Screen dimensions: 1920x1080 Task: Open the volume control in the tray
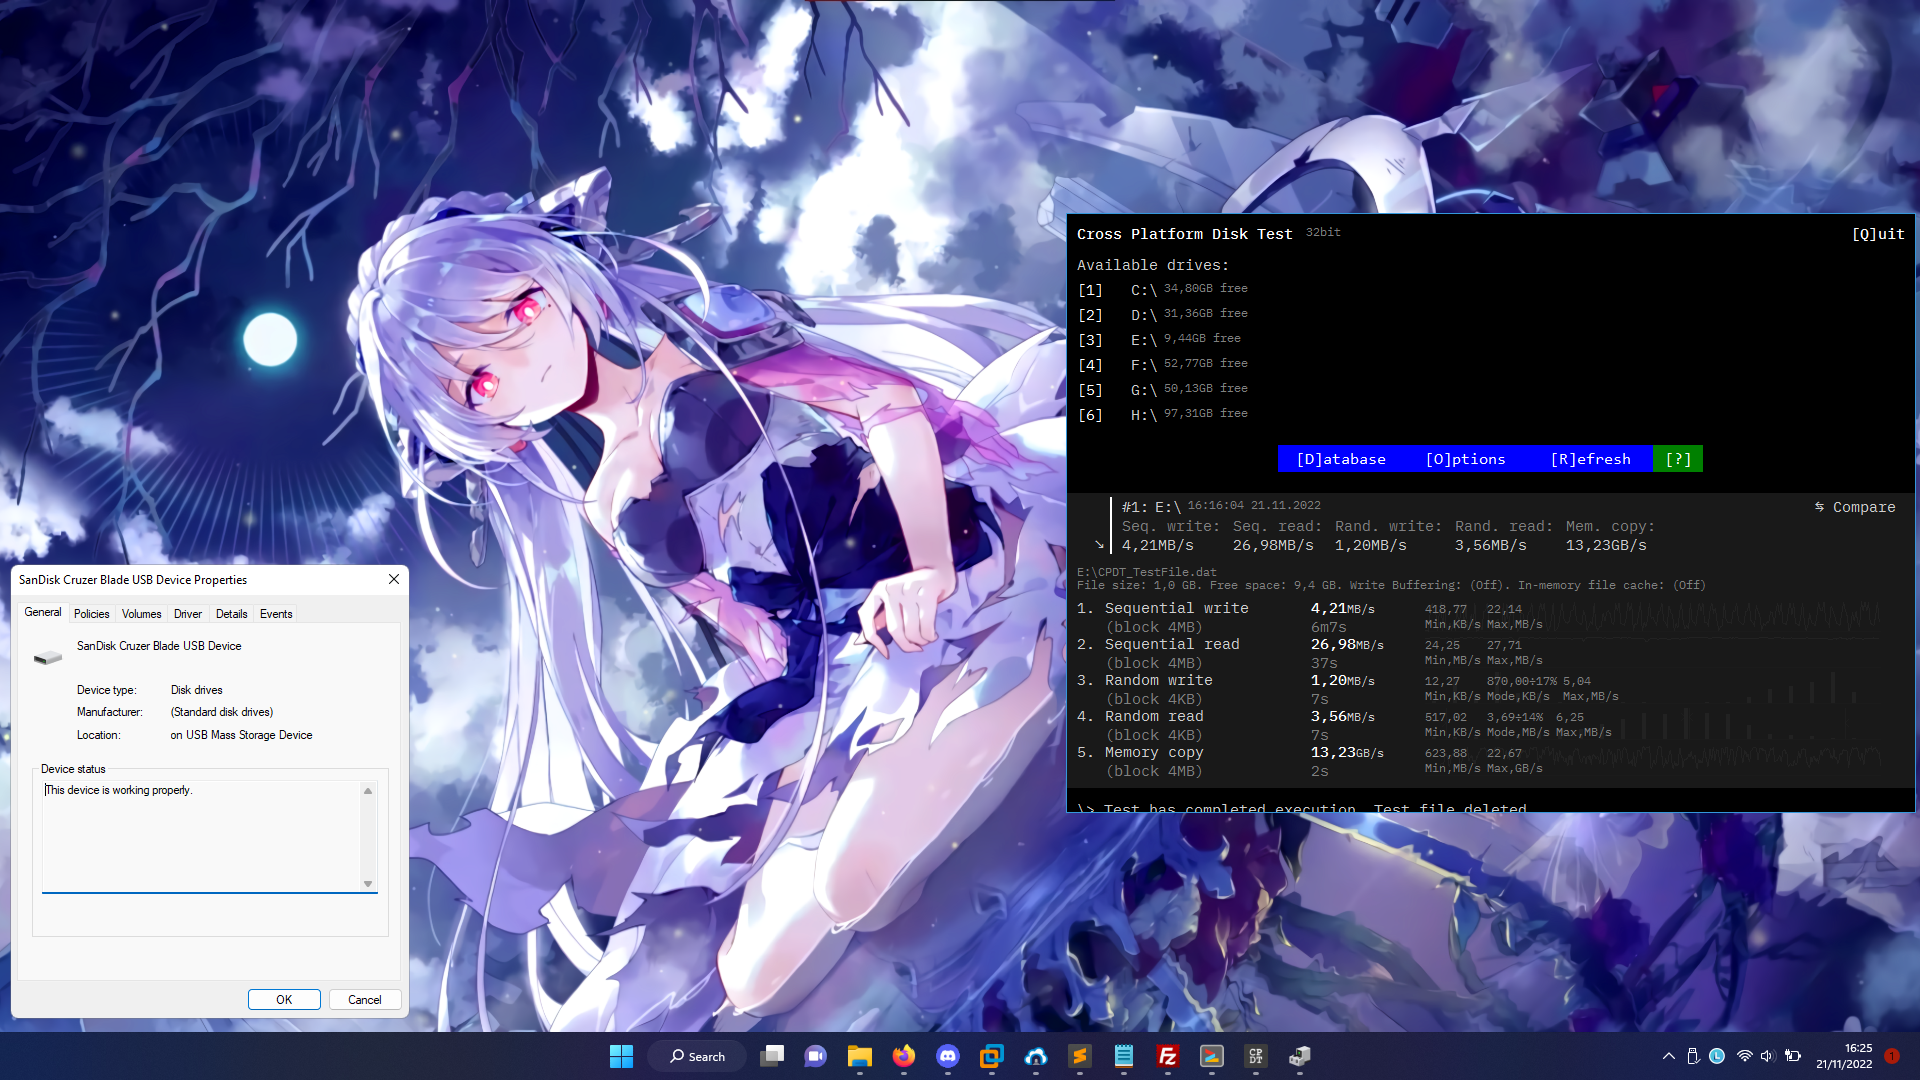click(x=1767, y=1056)
